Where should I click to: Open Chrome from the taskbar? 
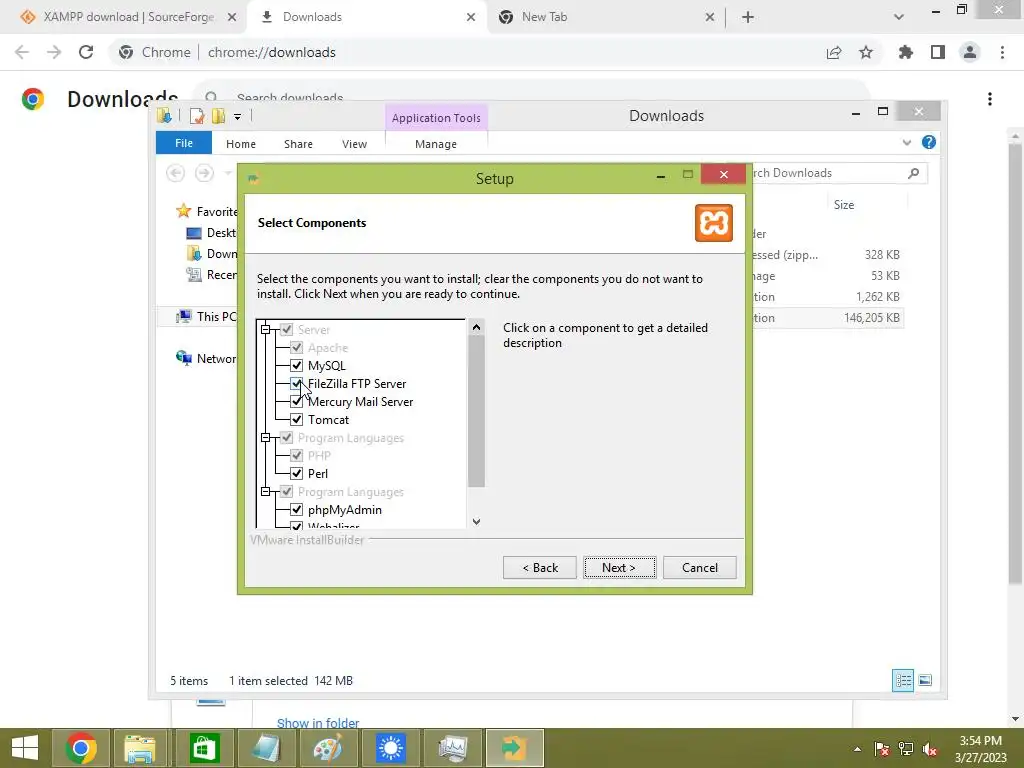(x=80, y=748)
